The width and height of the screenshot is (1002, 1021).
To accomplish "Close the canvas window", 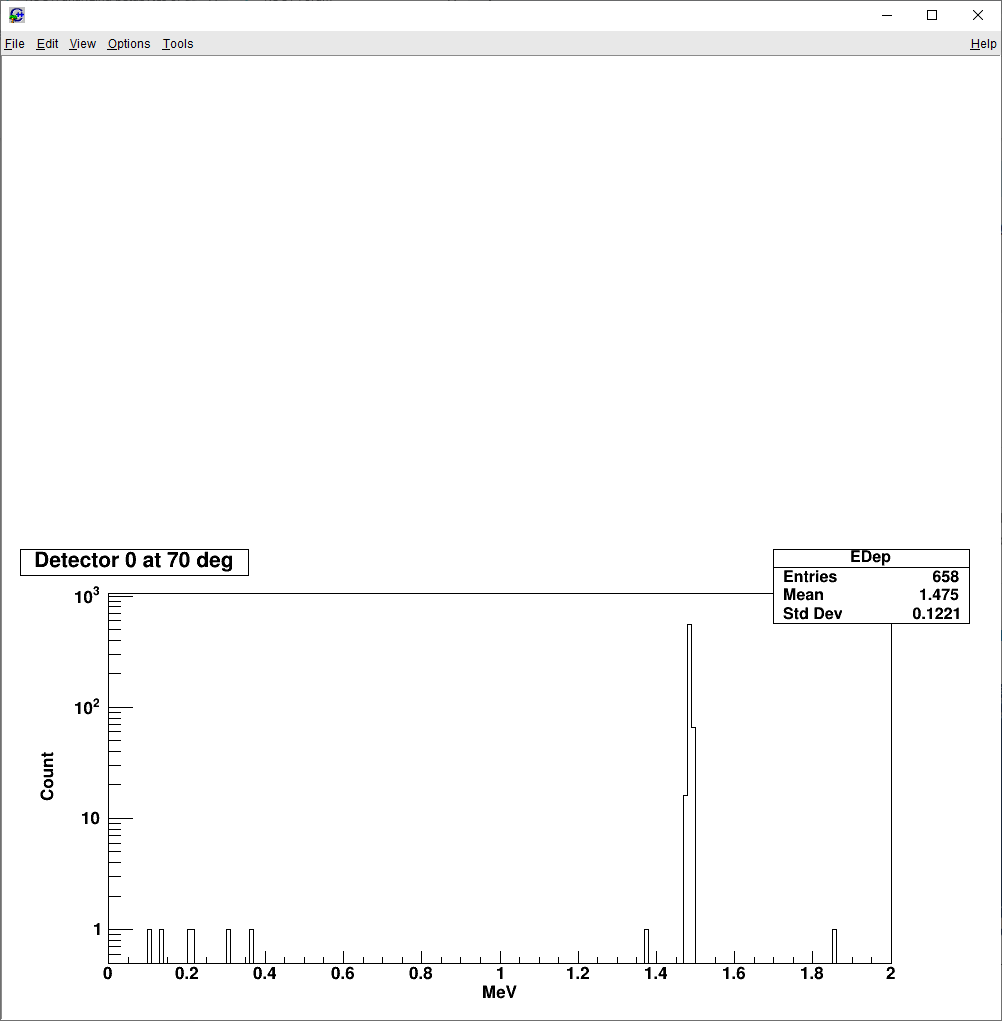I will tap(978, 15).
